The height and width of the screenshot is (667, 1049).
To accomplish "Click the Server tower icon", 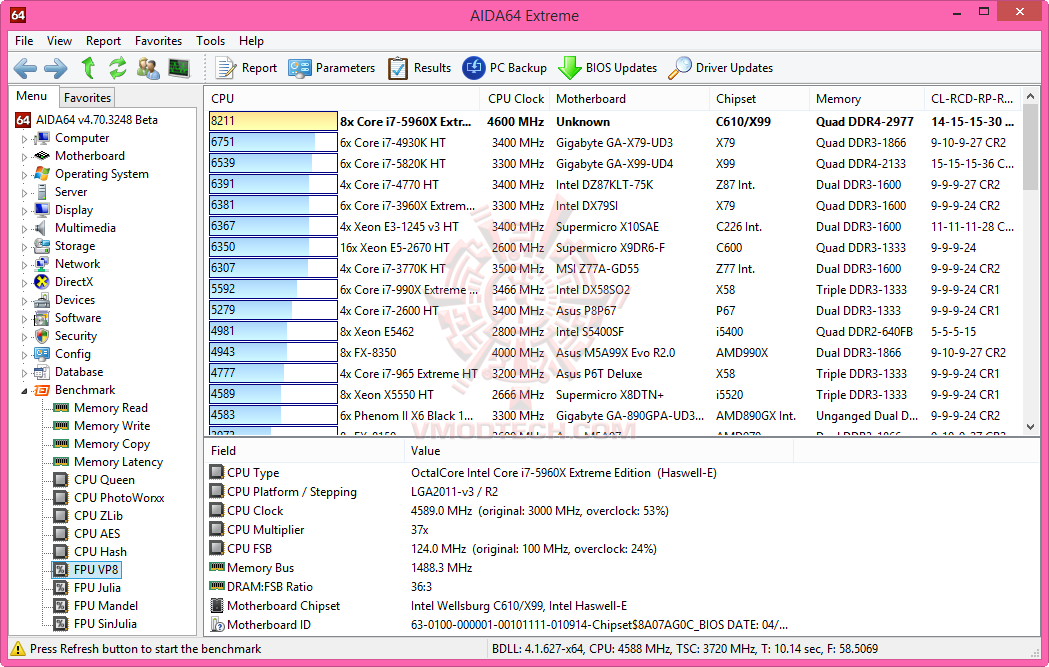I will coord(42,192).
